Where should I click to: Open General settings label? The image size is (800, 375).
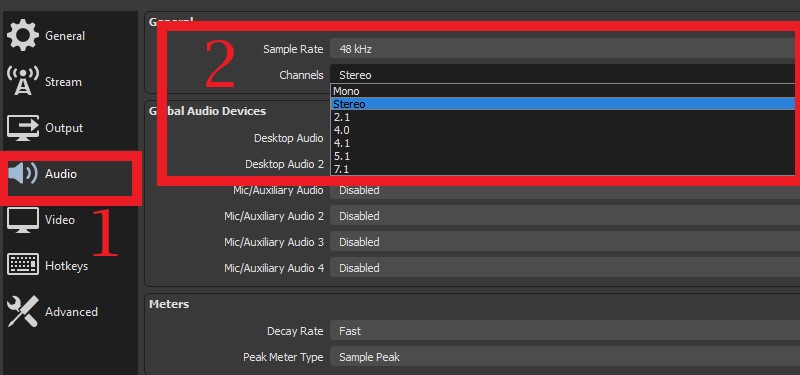[65, 36]
